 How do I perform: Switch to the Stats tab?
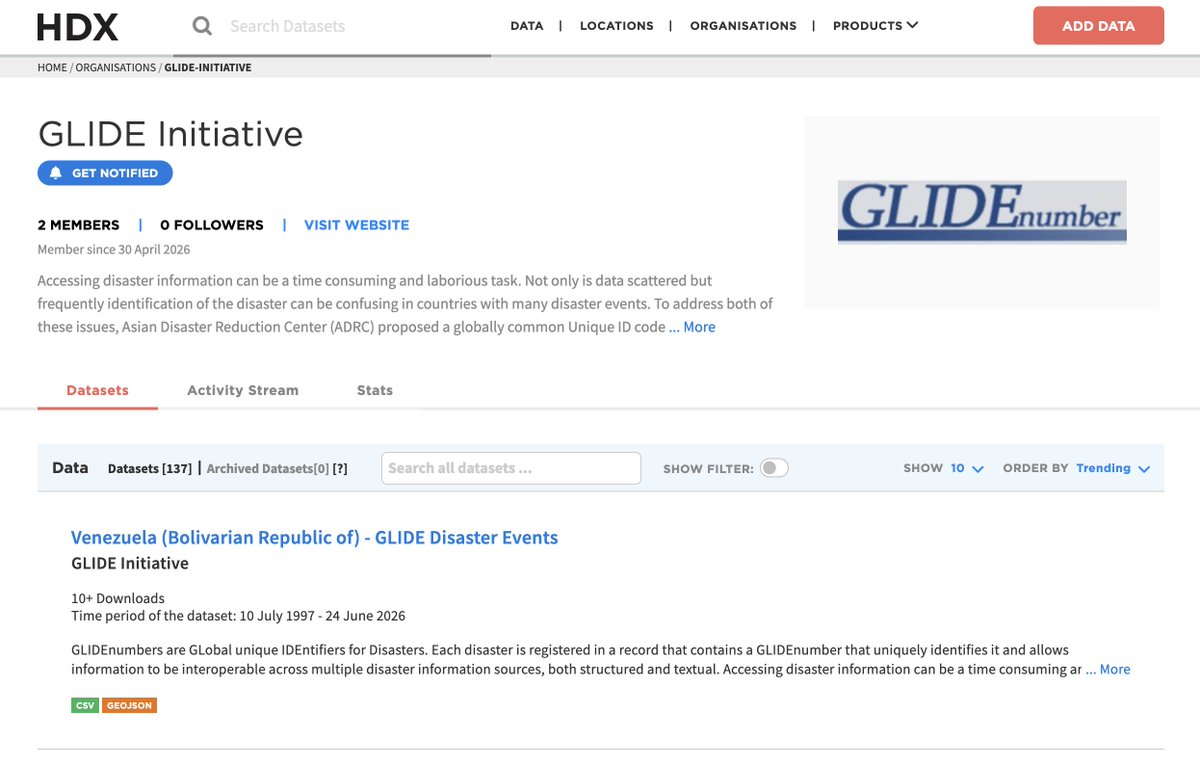[375, 390]
